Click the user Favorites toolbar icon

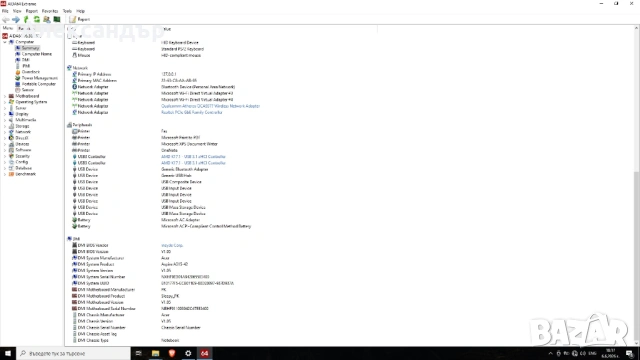tap(47, 20)
